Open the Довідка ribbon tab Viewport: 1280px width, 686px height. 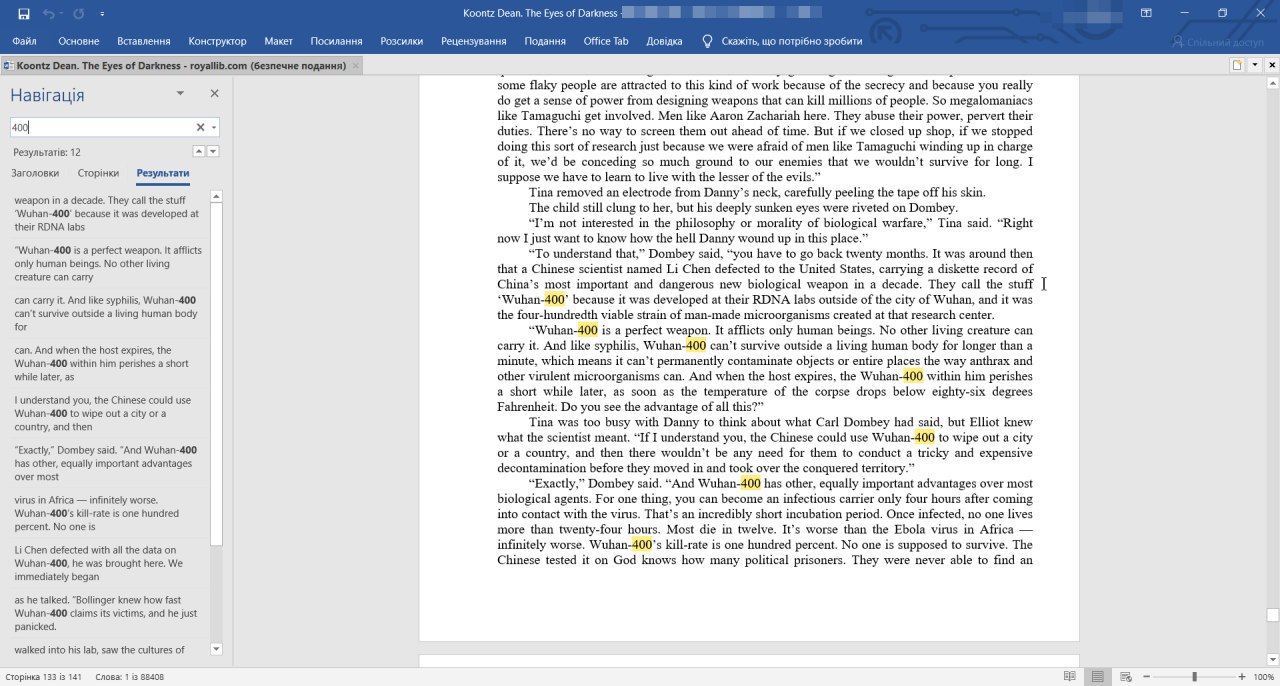point(664,41)
